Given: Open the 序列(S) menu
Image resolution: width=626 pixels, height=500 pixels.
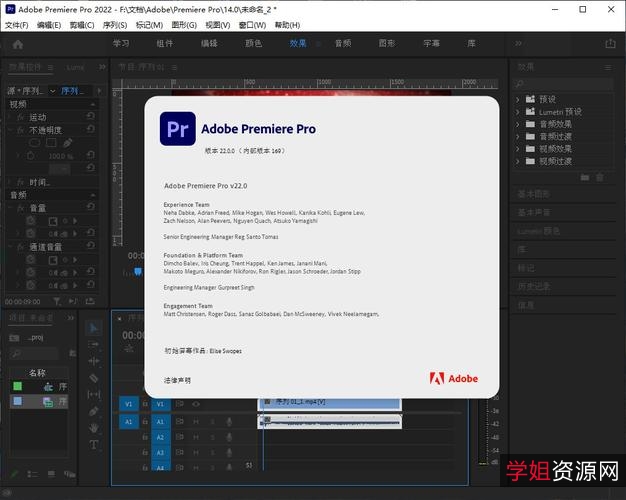Looking at the screenshot, I should [x=115, y=25].
